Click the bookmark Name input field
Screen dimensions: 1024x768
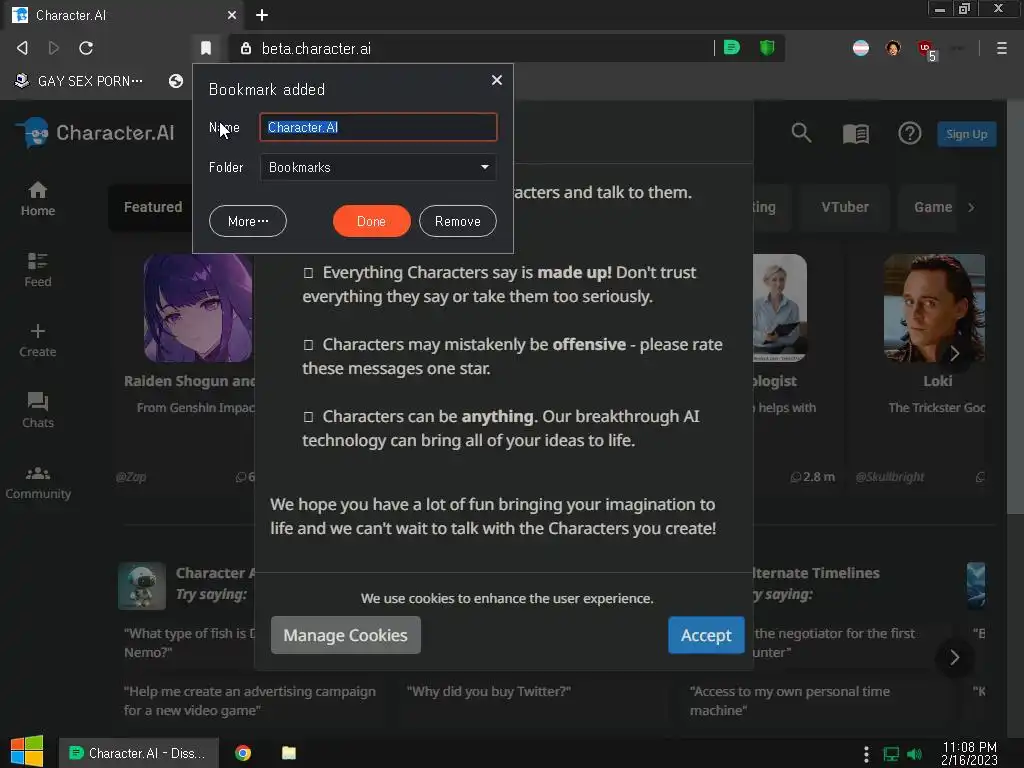click(378, 127)
